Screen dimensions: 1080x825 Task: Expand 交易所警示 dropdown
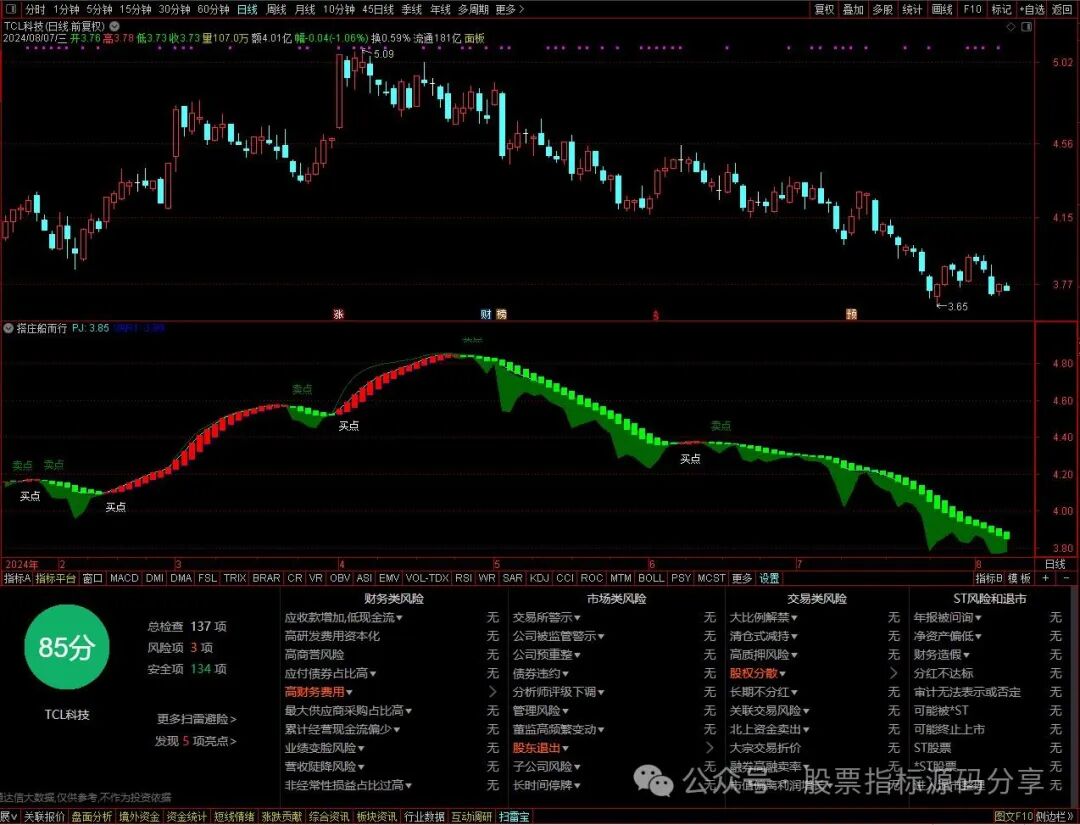546,618
